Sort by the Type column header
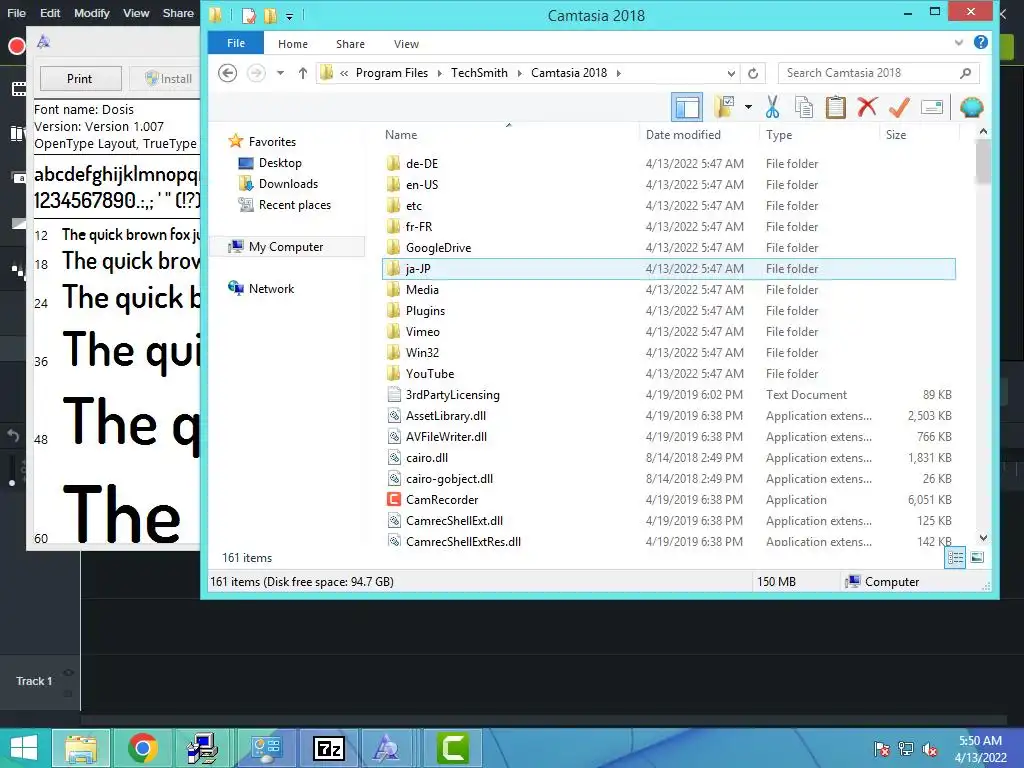The height and width of the screenshot is (768, 1024). point(779,135)
